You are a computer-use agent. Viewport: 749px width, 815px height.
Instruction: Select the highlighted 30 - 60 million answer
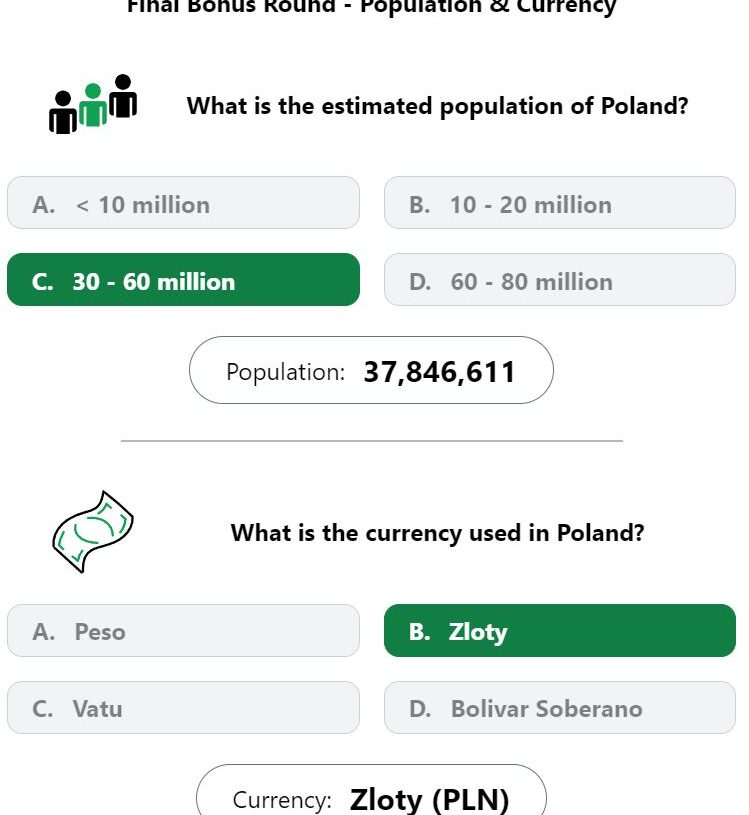(183, 280)
